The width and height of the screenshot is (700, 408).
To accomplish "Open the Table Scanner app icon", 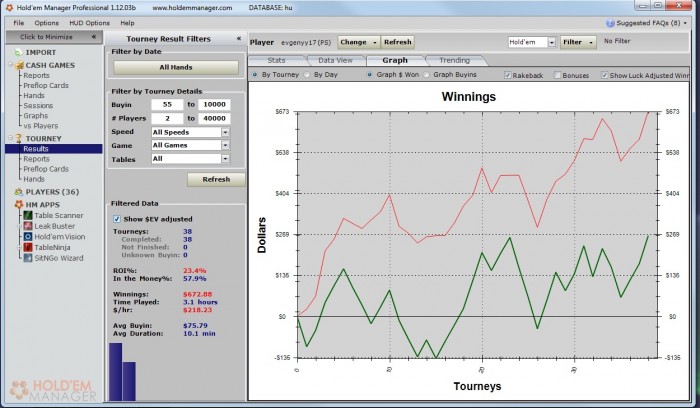I will click(28, 215).
